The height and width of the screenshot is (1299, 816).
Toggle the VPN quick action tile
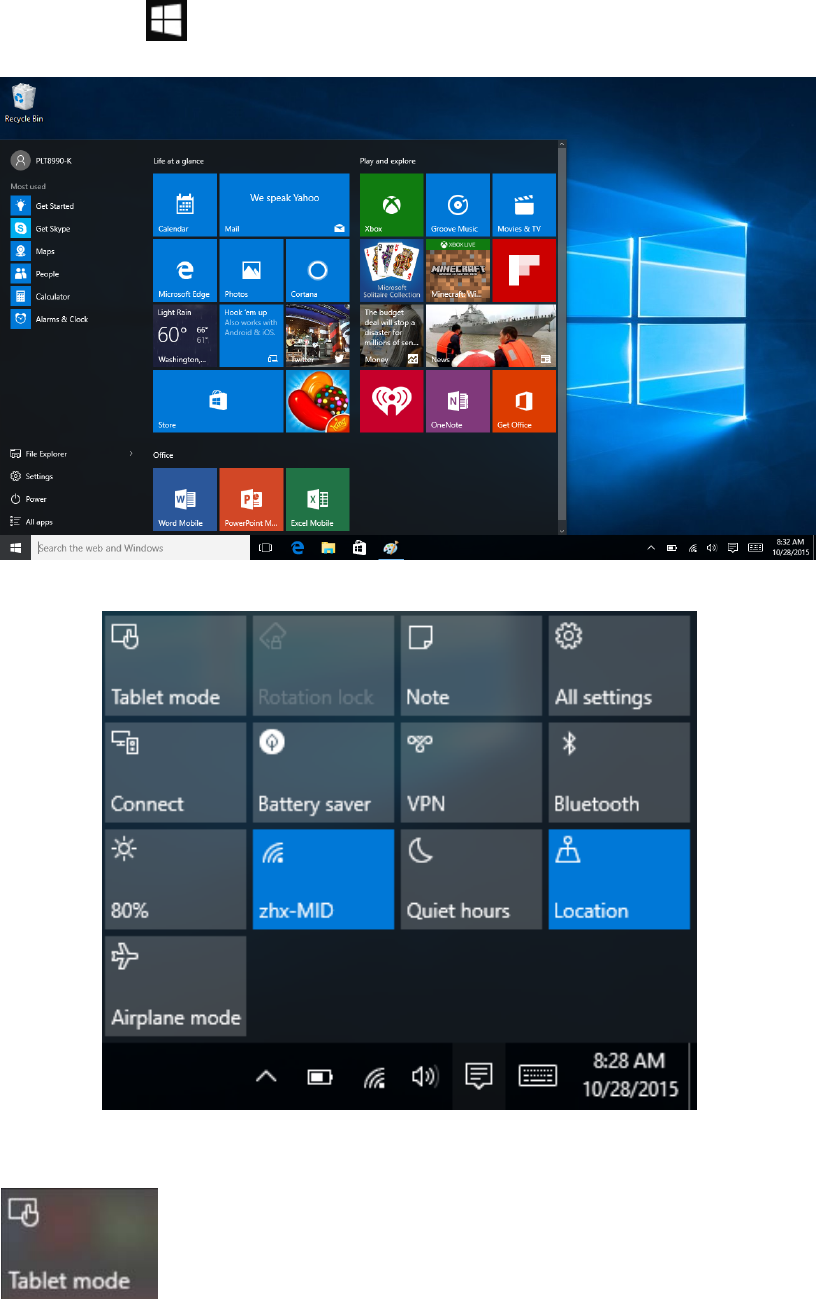(472, 772)
